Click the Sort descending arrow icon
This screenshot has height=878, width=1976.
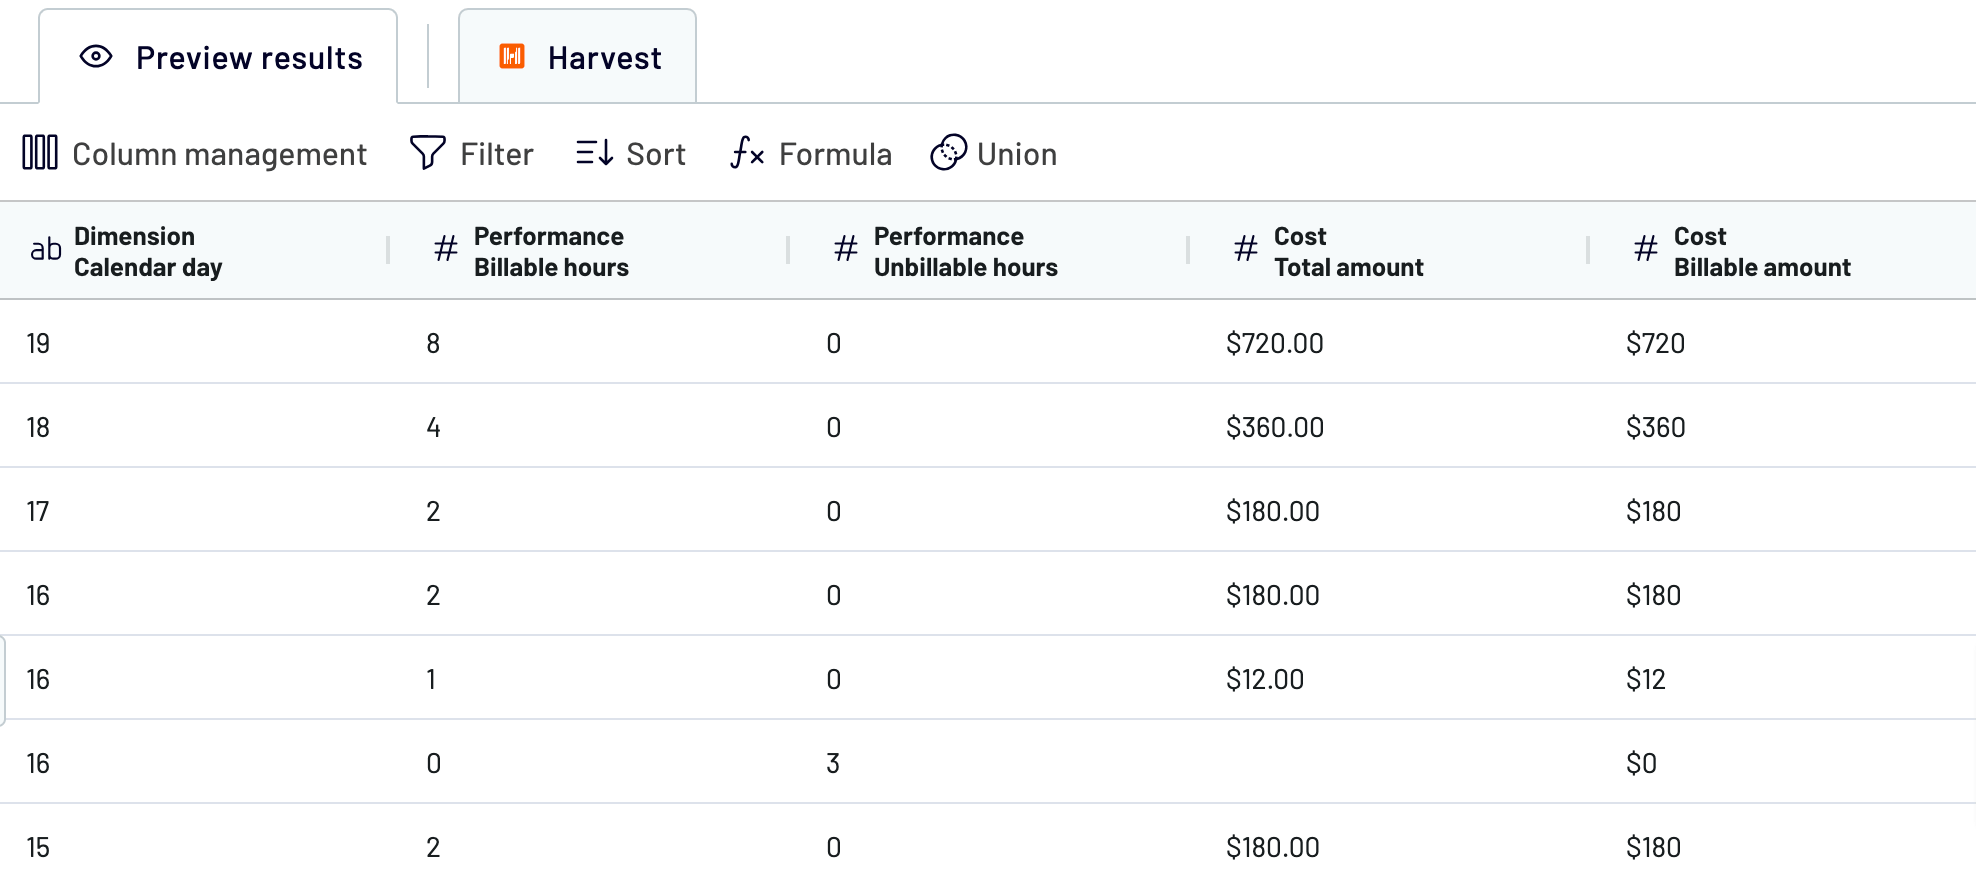coord(595,153)
